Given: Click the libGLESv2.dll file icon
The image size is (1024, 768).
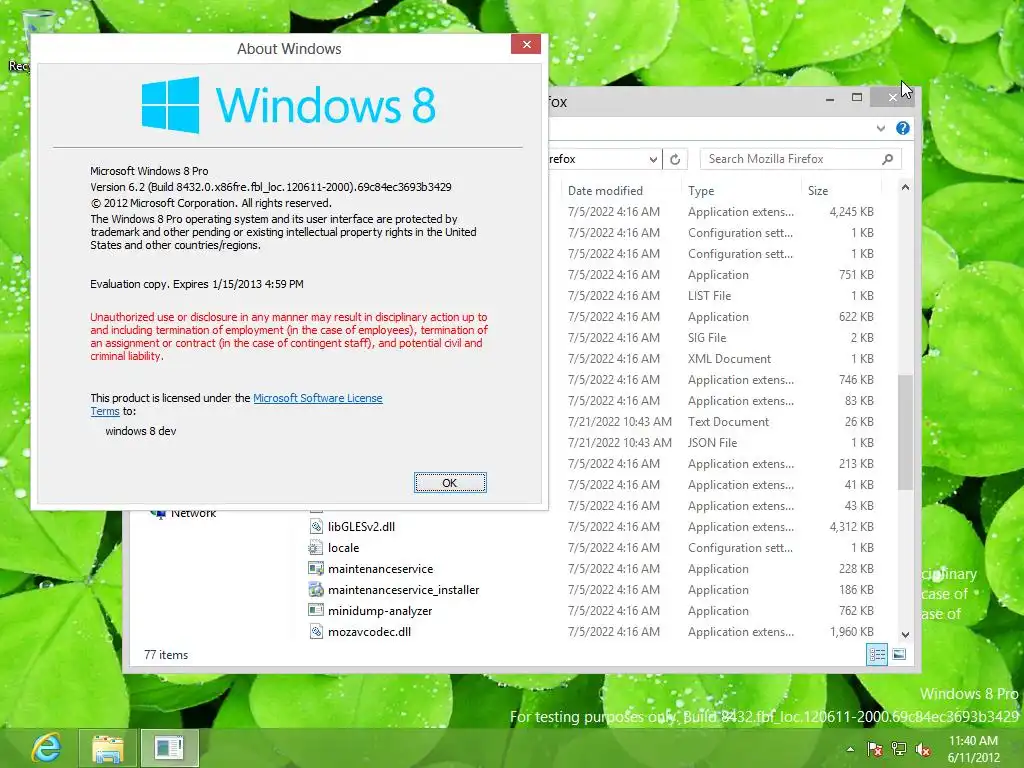Looking at the screenshot, I should (x=316, y=526).
